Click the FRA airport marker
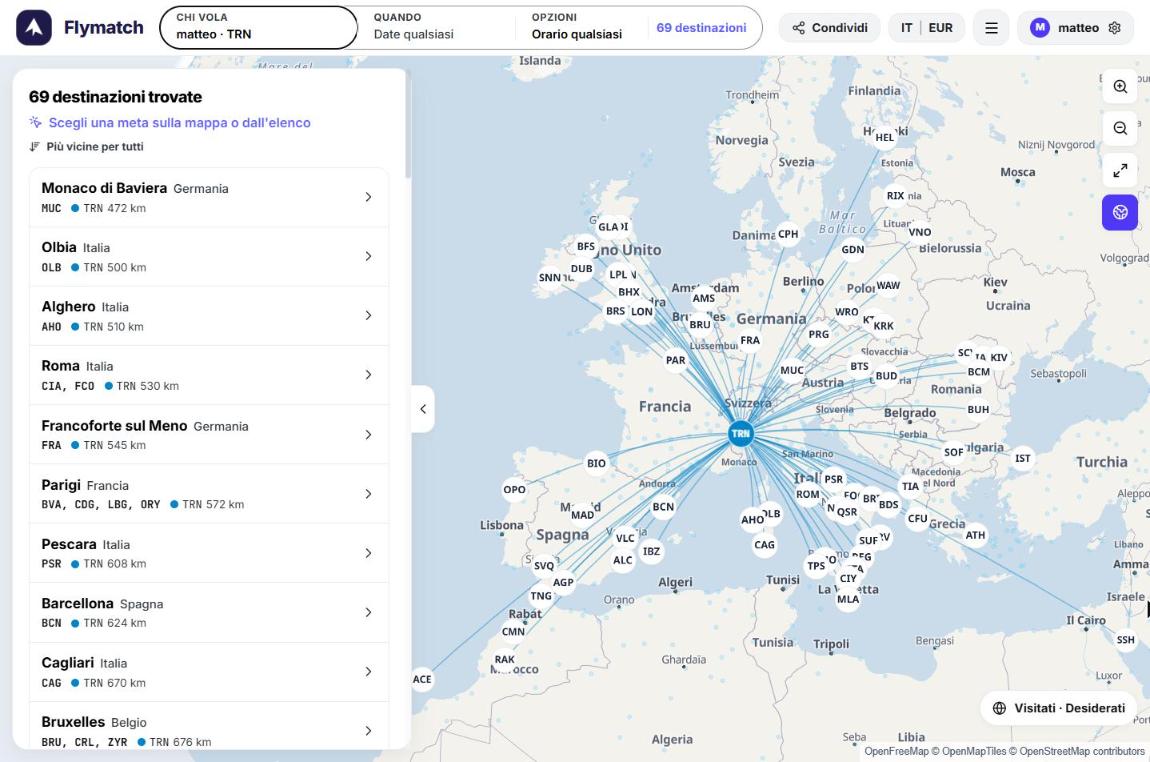1150x762 pixels. pyautogui.click(x=750, y=340)
